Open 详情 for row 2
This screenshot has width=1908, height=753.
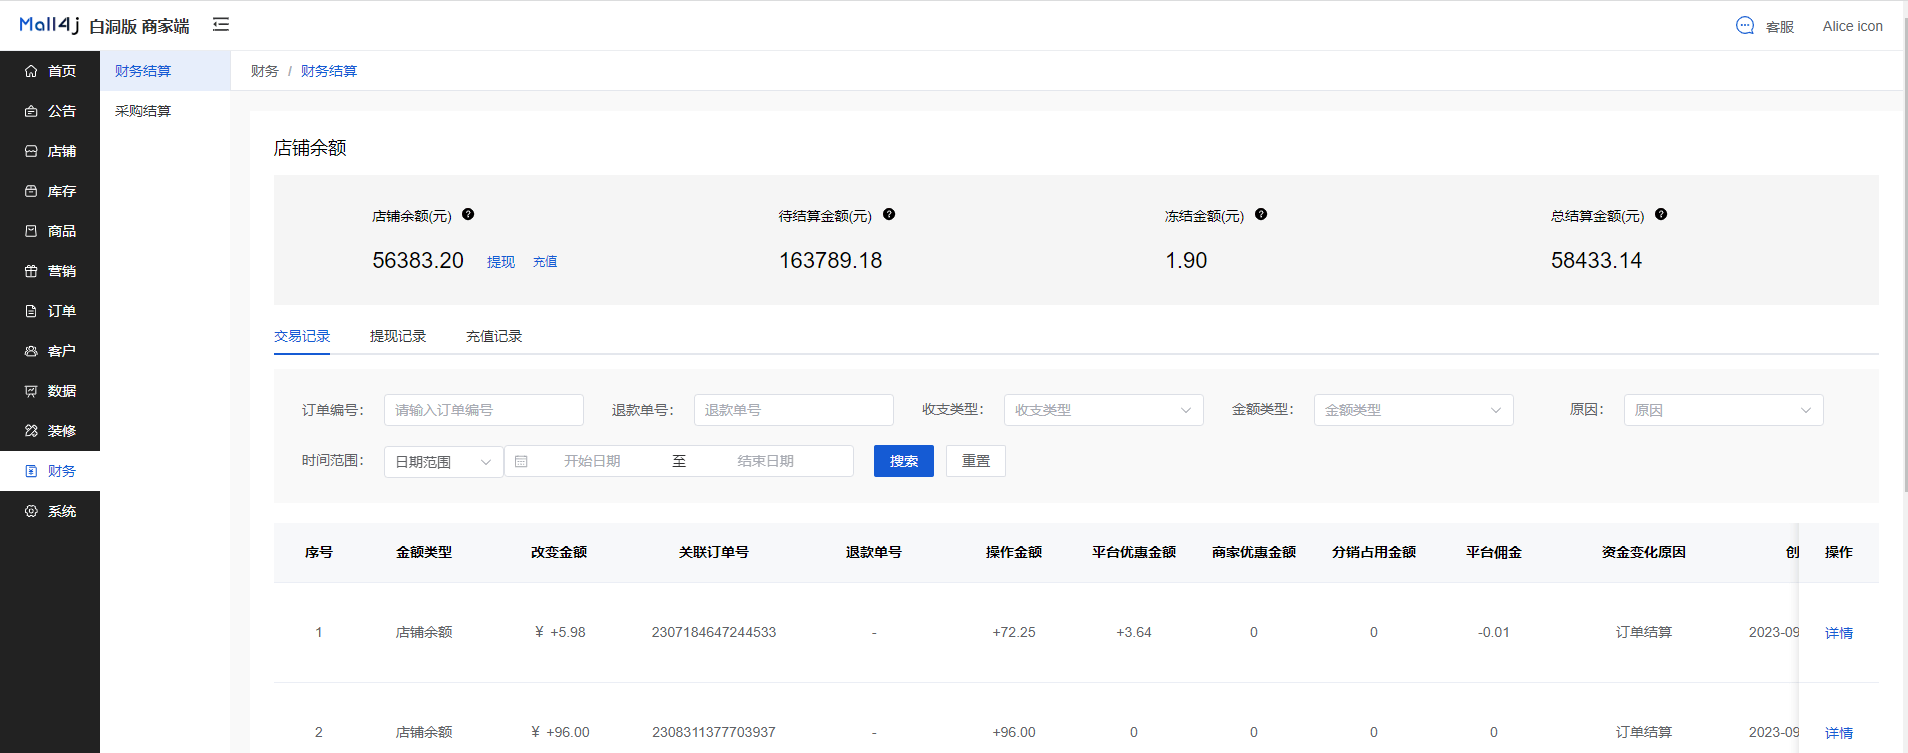click(x=1839, y=733)
